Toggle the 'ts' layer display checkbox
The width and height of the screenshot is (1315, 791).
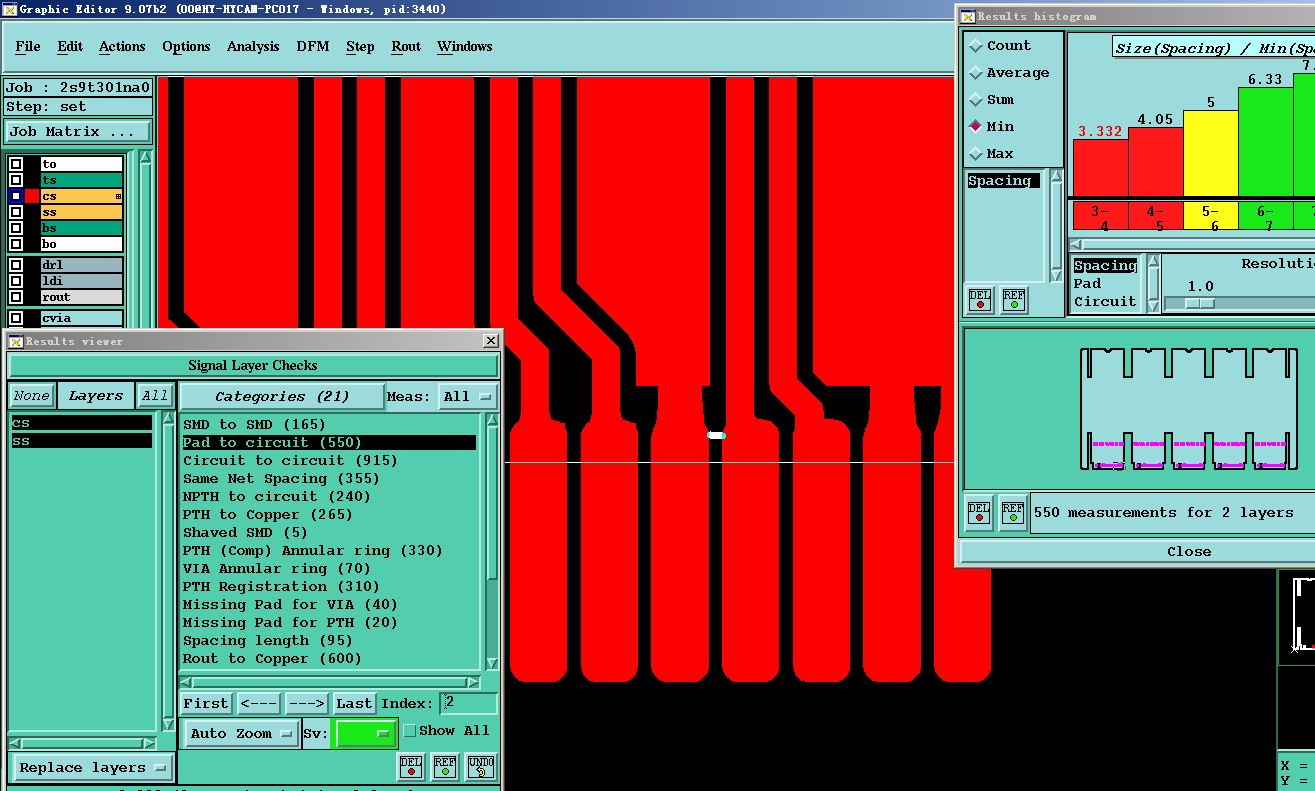pos(16,180)
